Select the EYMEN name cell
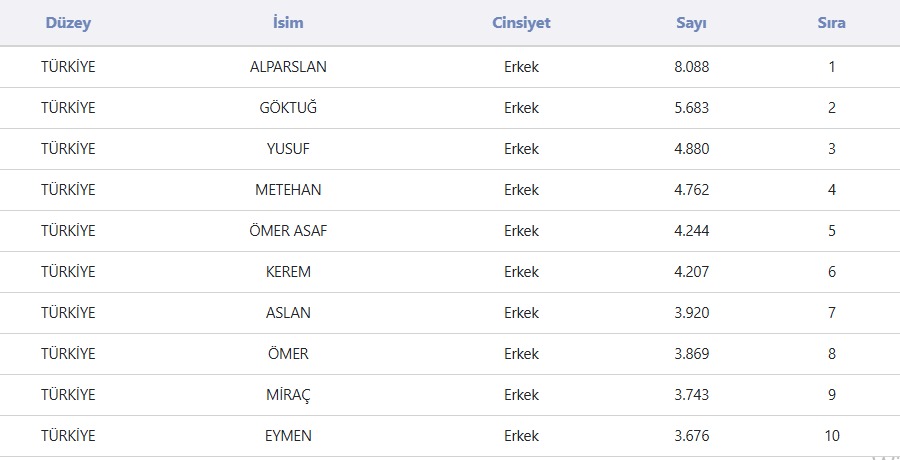900x460 pixels. [288, 436]
